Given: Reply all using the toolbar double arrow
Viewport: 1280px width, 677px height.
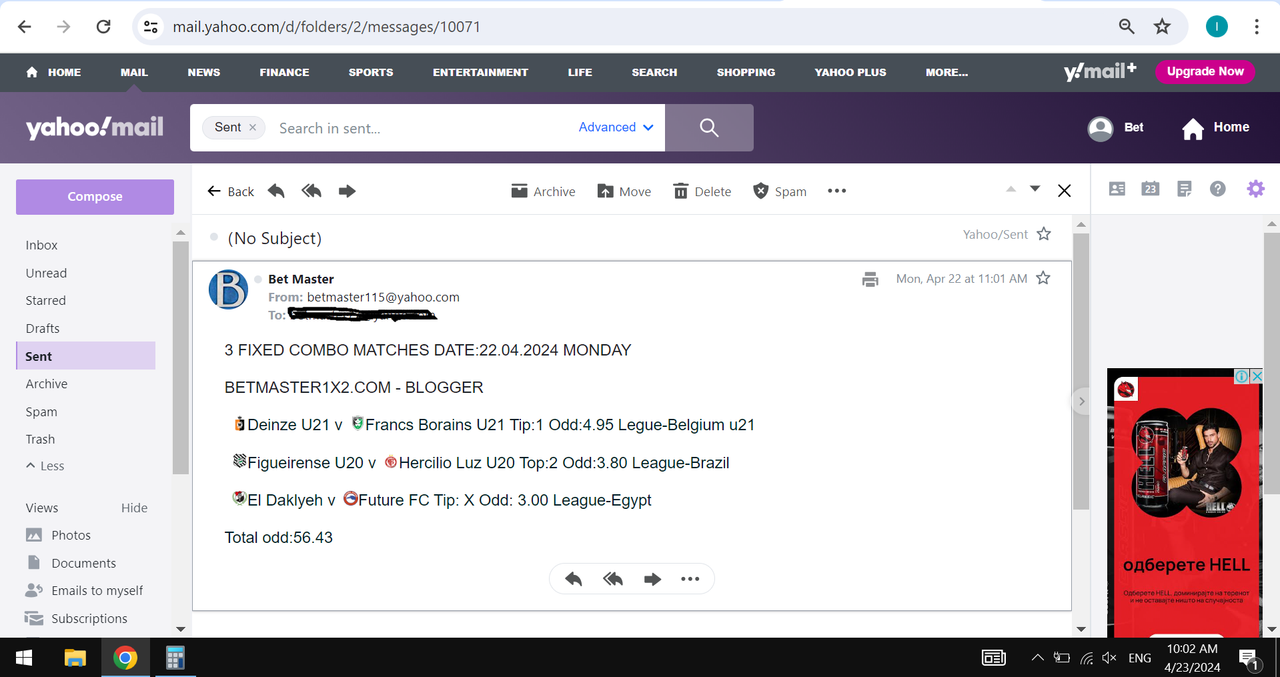Looking at the screenshot, I should [311, 191].
